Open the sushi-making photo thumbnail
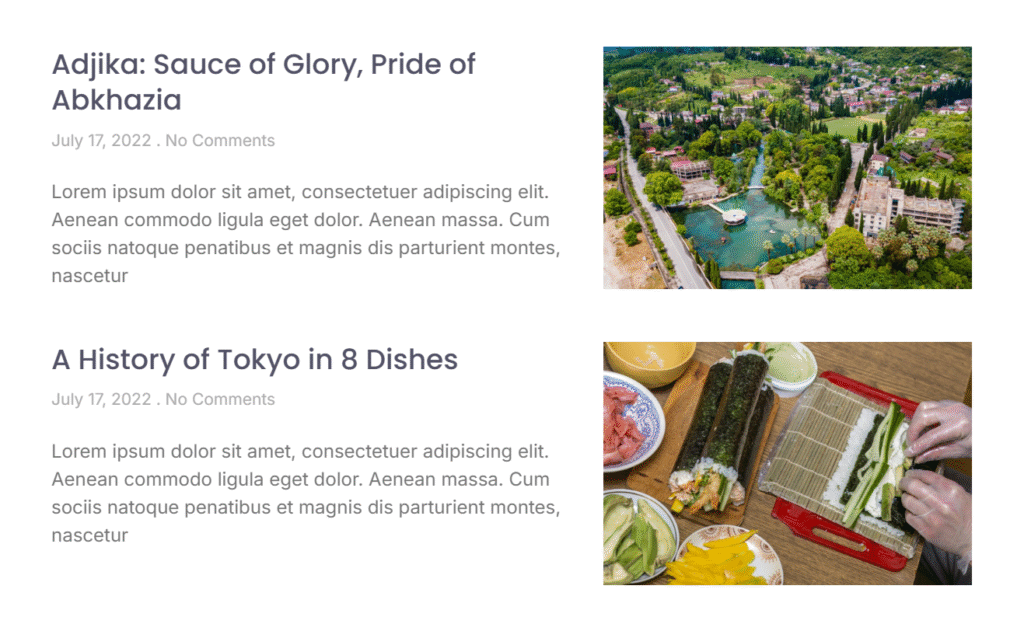Image resolution: width=1024 pixels, height=624 pixels. click(x=787, y=463)
